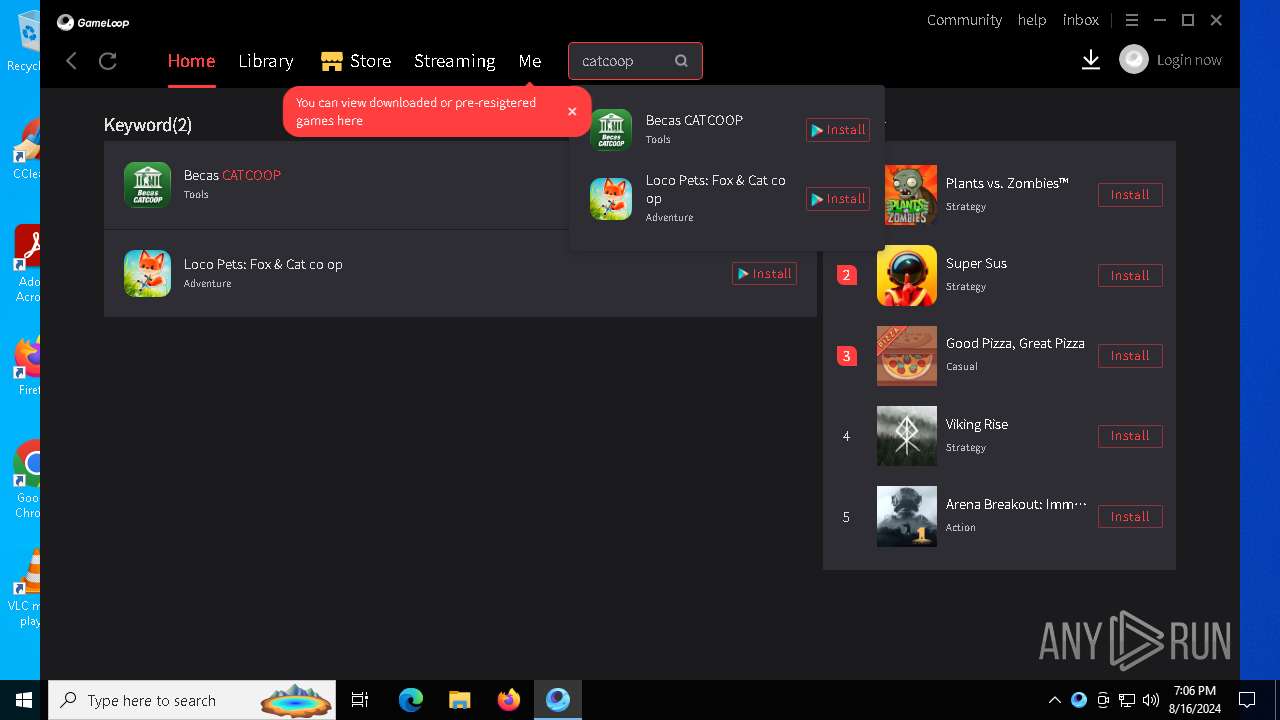Show hidden tray icons chevron
This screenshot has height=720, width=1280.
tap(1054, 700)
